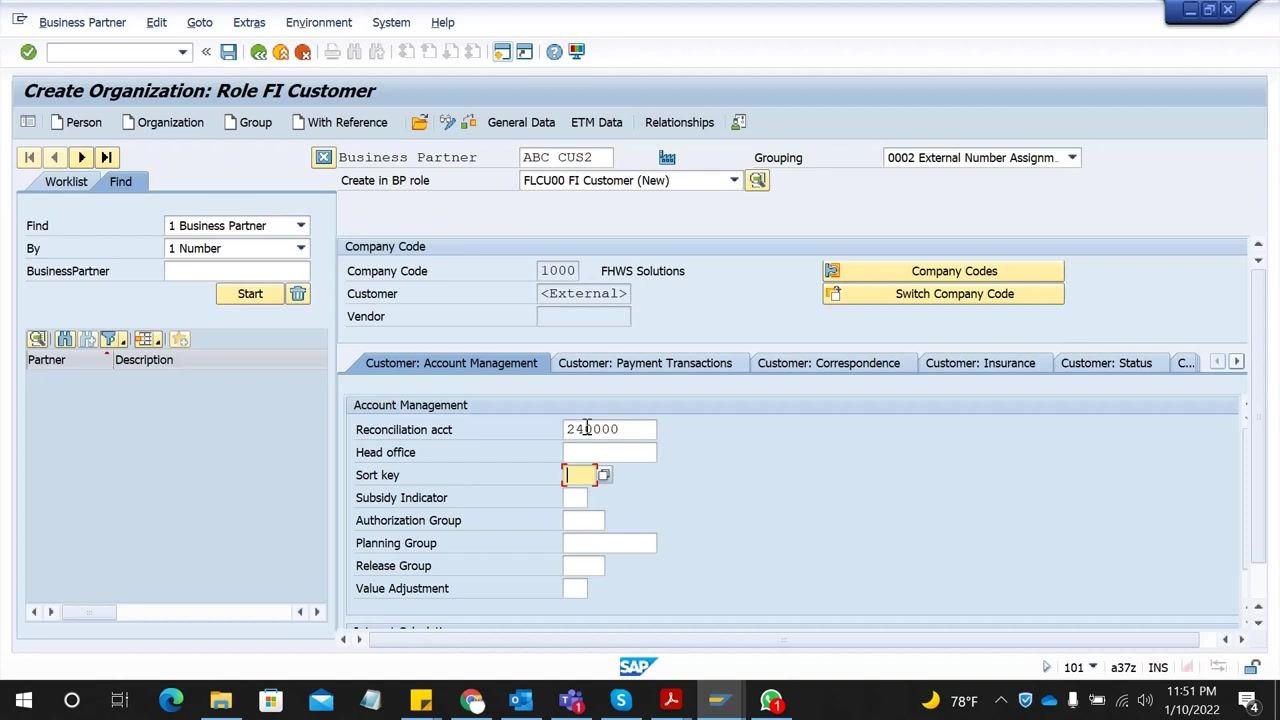
Task: Go to next record arrow
Action: pos(81,157)
